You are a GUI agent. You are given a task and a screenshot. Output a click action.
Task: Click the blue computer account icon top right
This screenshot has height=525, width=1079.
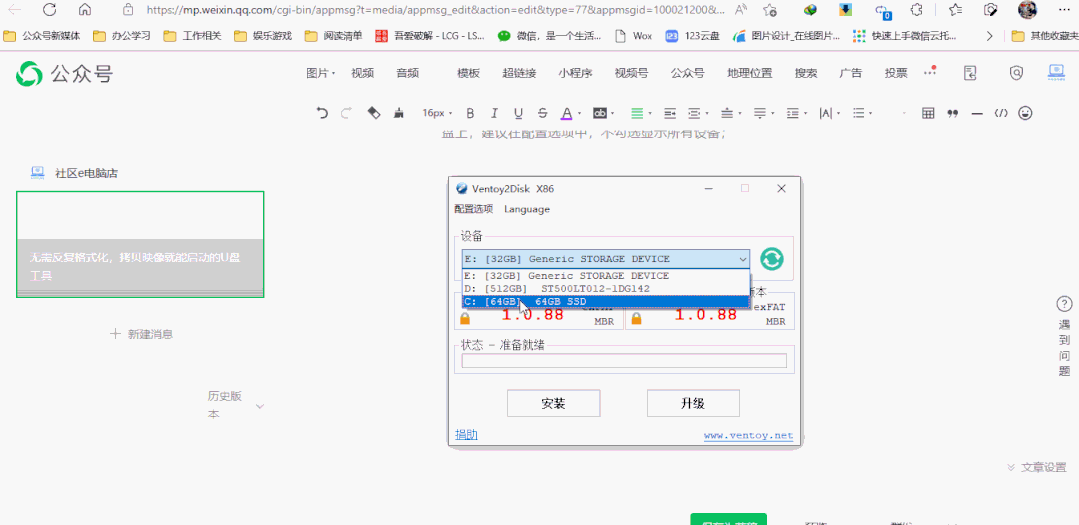(1056, 72)
